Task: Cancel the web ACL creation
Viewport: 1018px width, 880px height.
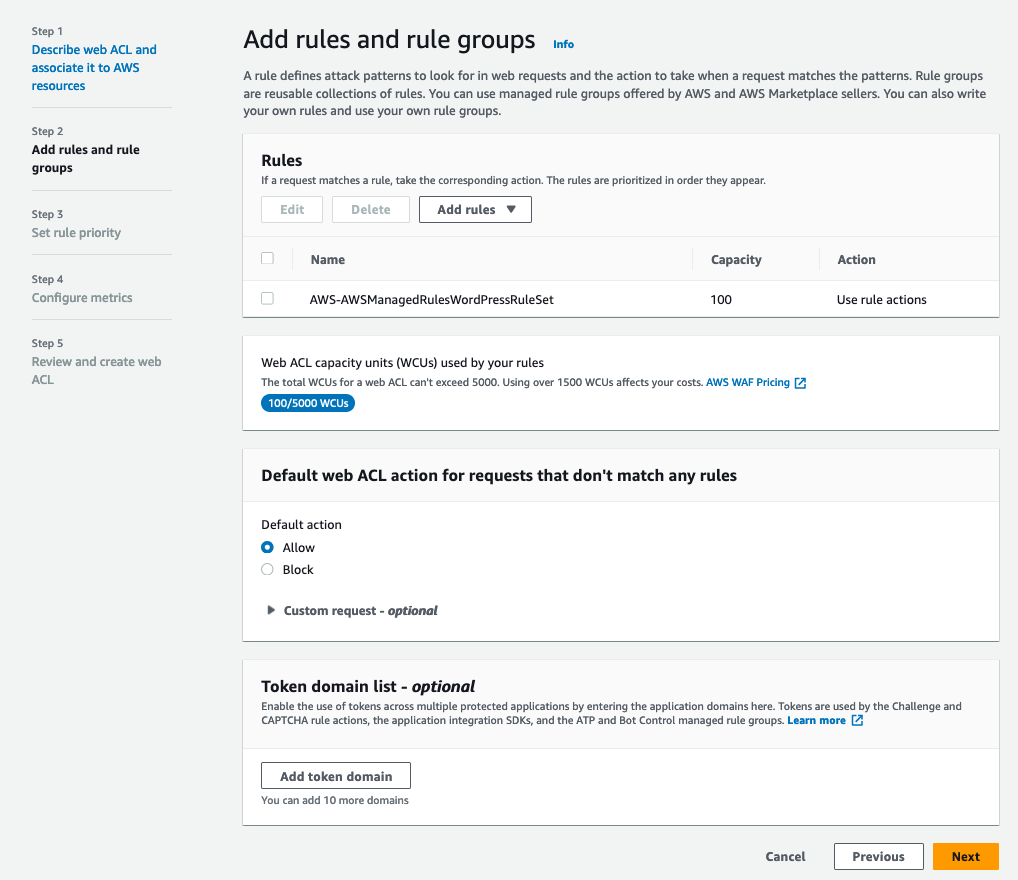Action: (785, 856)
